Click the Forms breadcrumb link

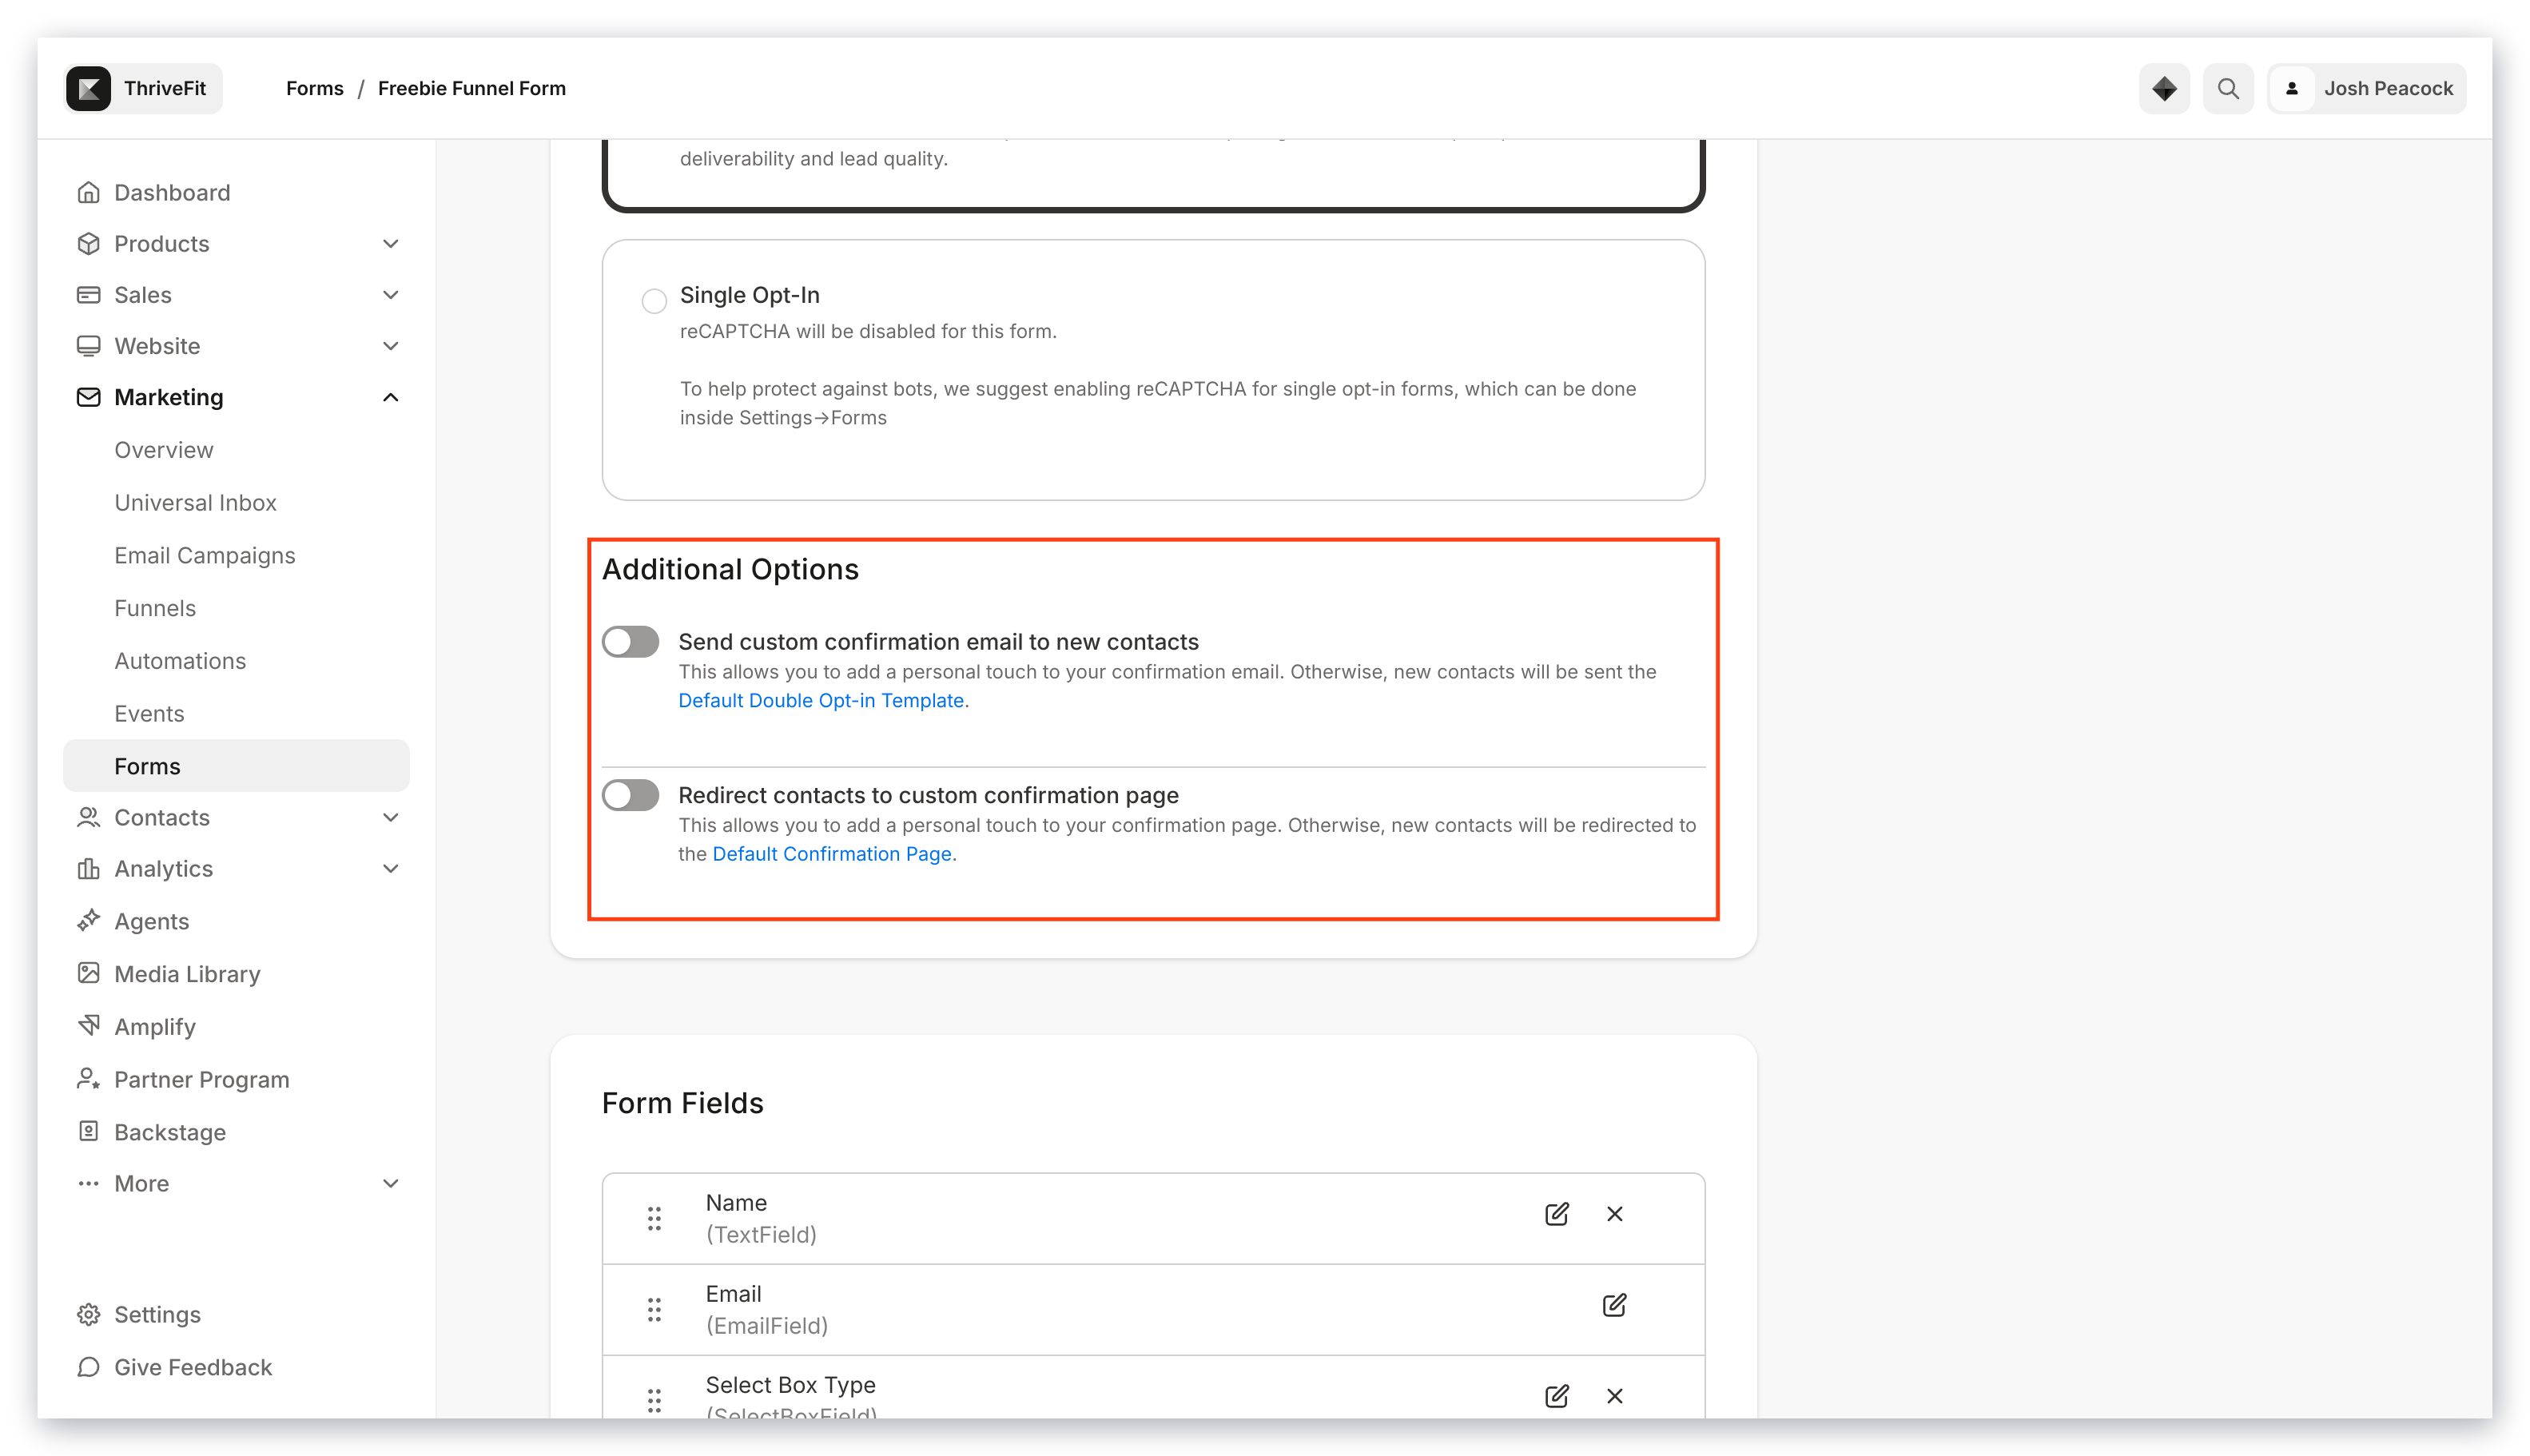(315, 88)
